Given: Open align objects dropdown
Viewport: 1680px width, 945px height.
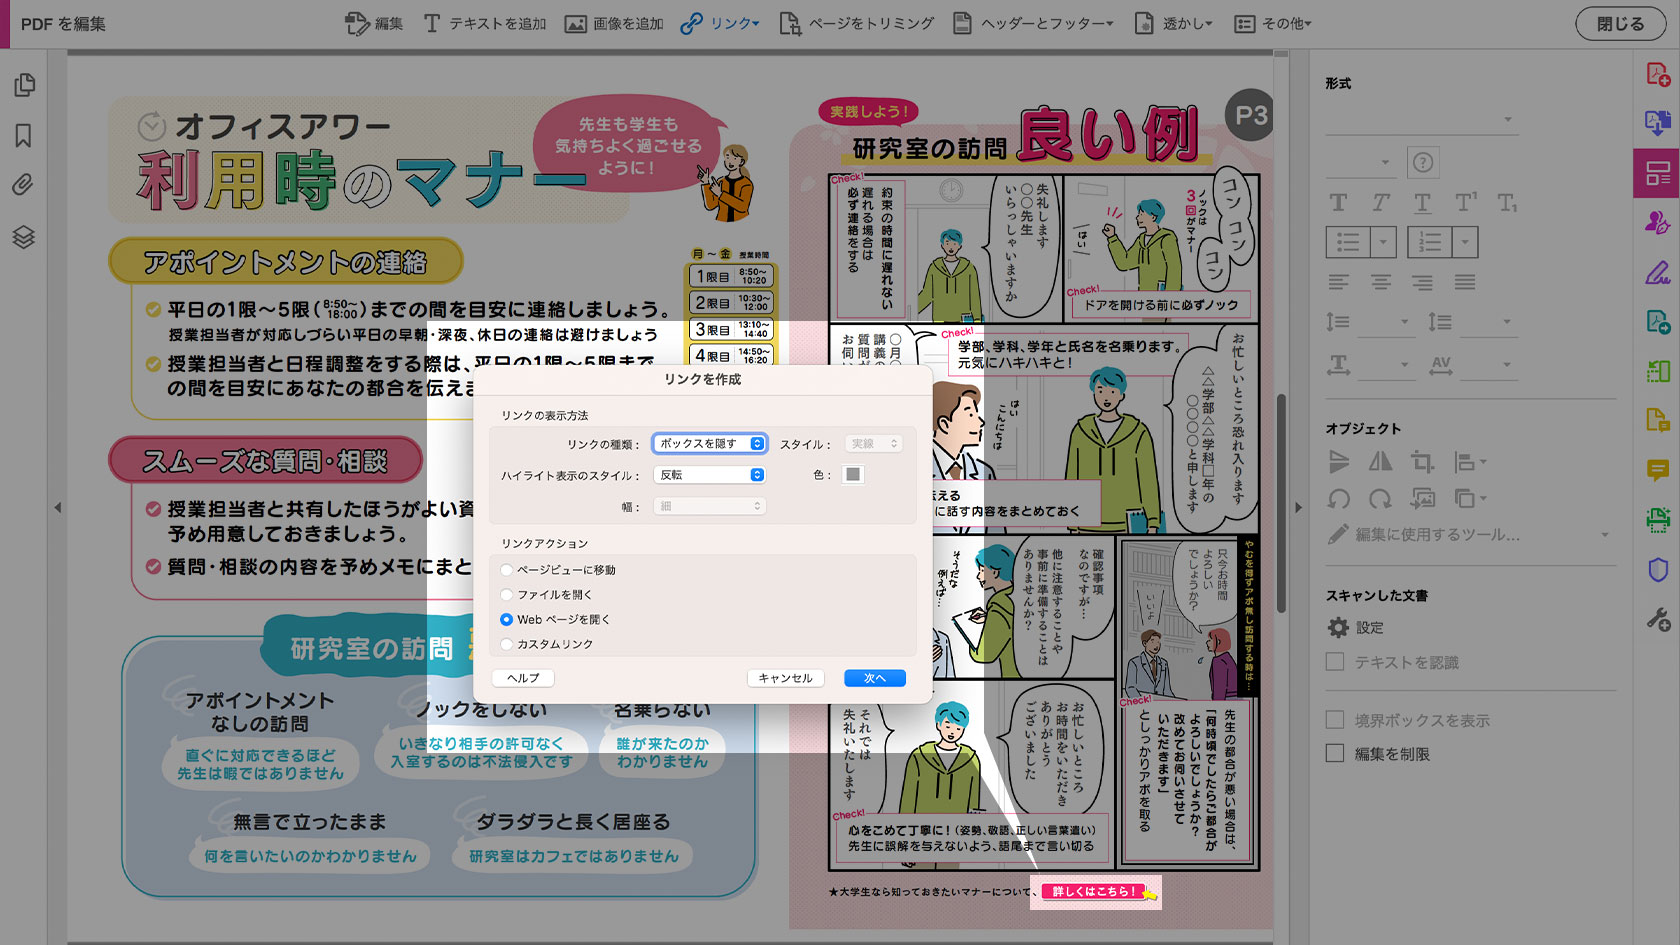Looking at the screenshot, I should pyautogui.click(x=1470, y=462).
